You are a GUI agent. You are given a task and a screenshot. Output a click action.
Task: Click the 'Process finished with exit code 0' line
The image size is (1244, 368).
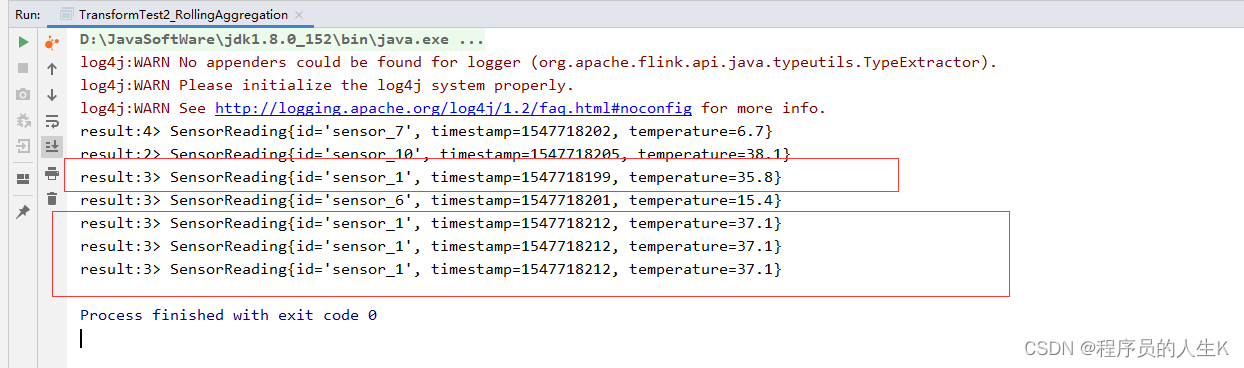point(228,315)
